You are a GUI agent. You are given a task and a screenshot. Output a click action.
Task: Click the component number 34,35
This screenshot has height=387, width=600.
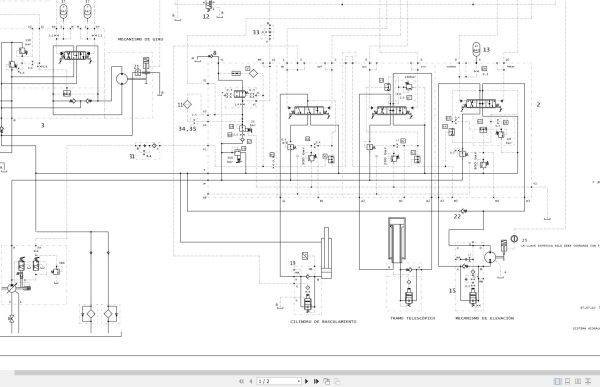(x=188, y=129)
